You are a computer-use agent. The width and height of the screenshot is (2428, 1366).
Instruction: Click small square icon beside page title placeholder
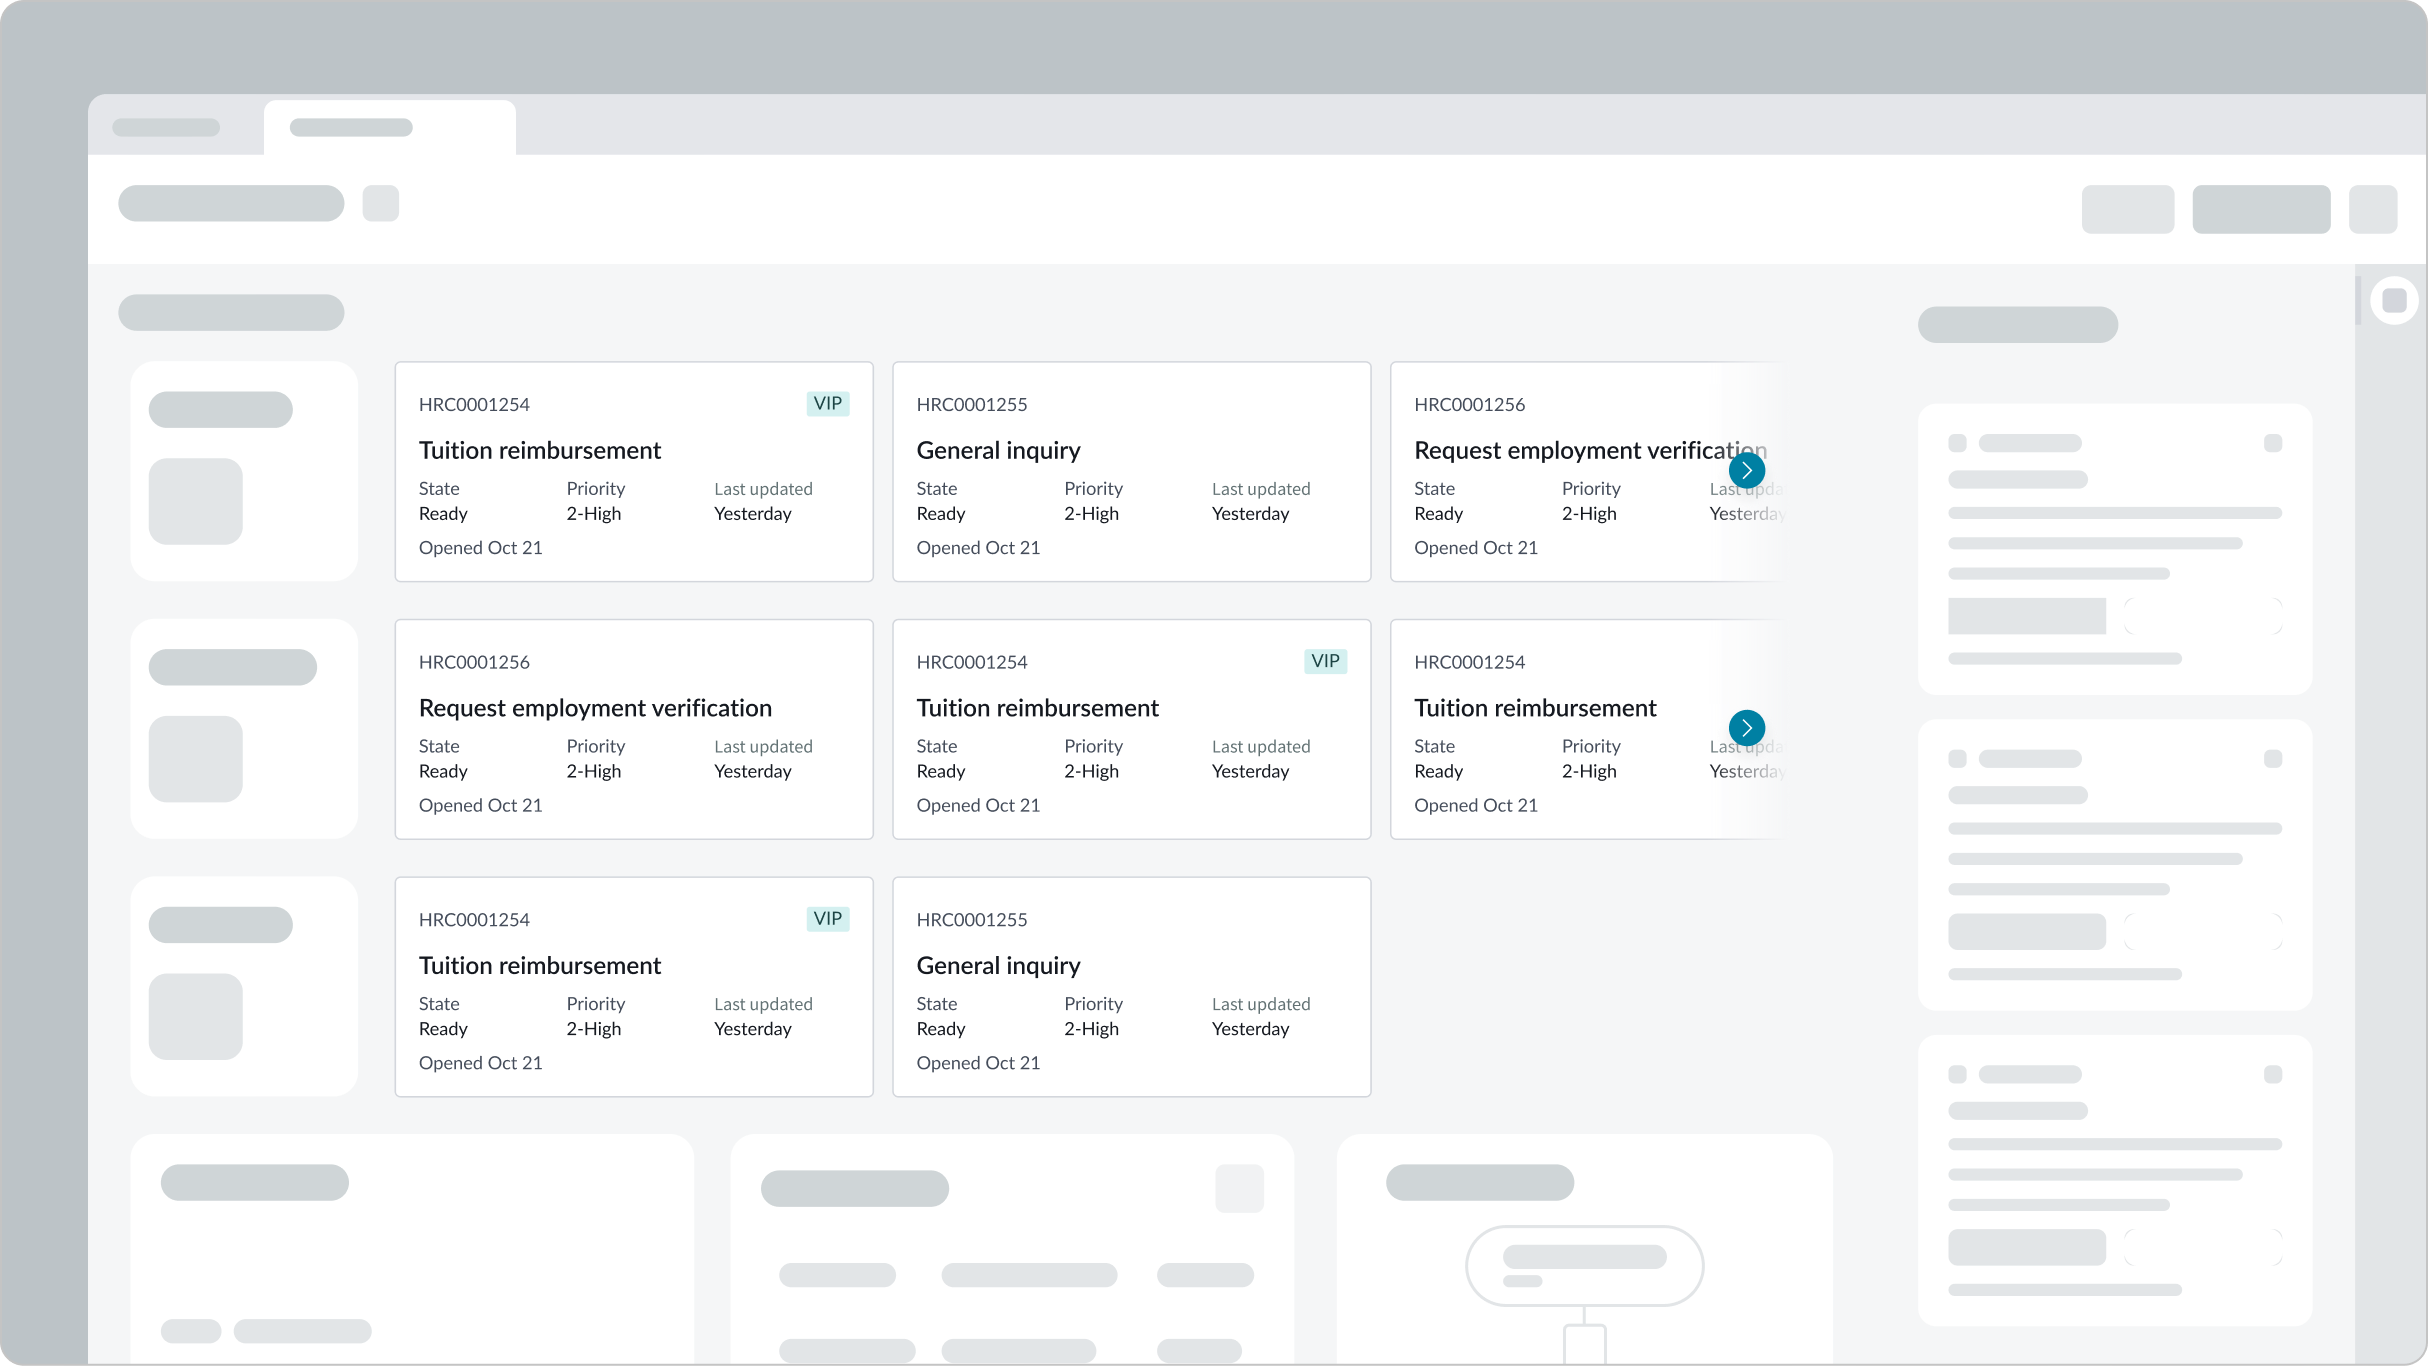point(380,203)
